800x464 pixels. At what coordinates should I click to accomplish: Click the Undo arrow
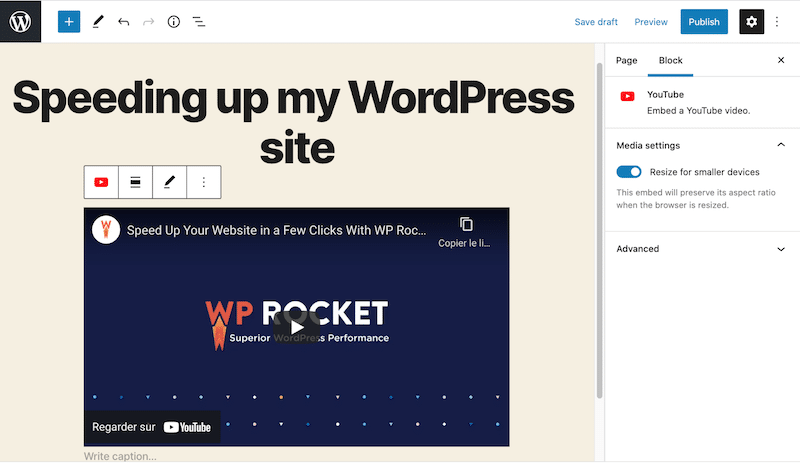click(x=124, y=21)
